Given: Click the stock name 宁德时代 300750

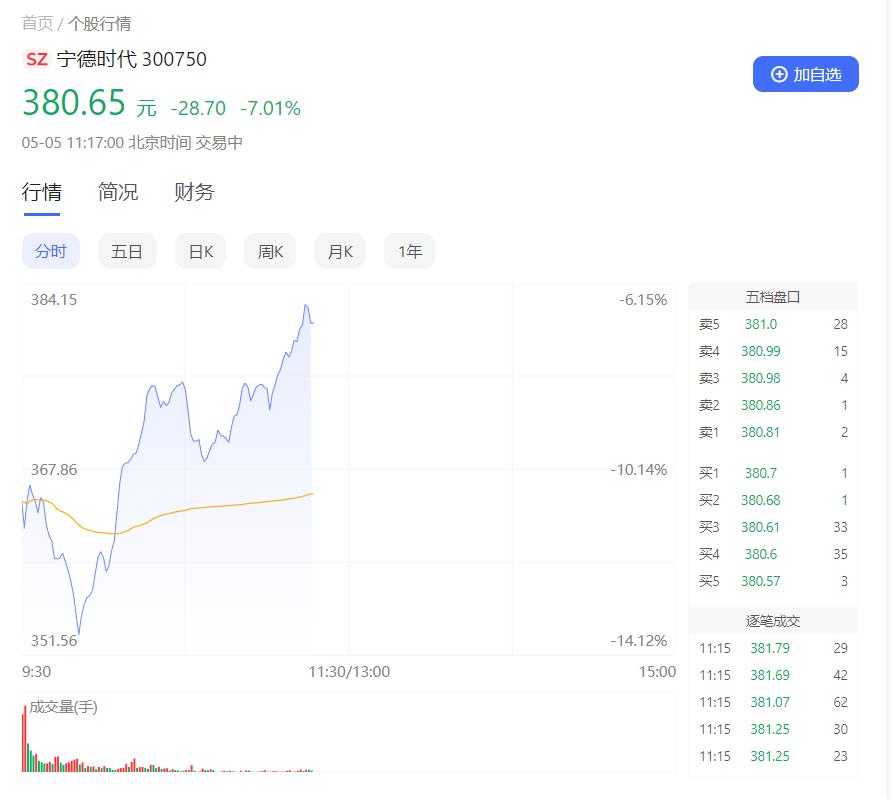Looking at the screenshot, I should [x=131, y=59].
